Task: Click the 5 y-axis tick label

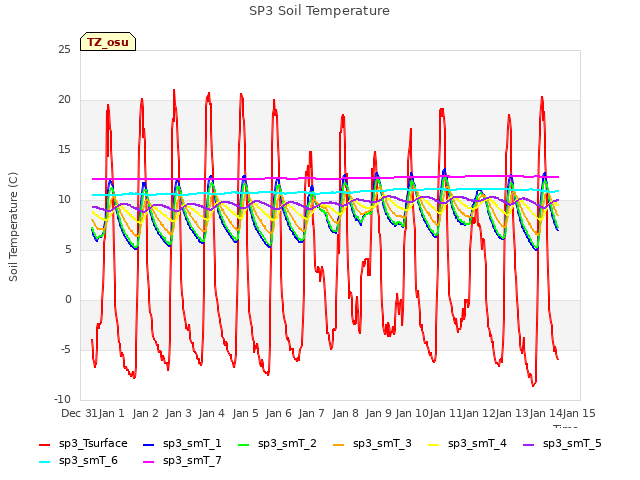Action: (68, 250)
